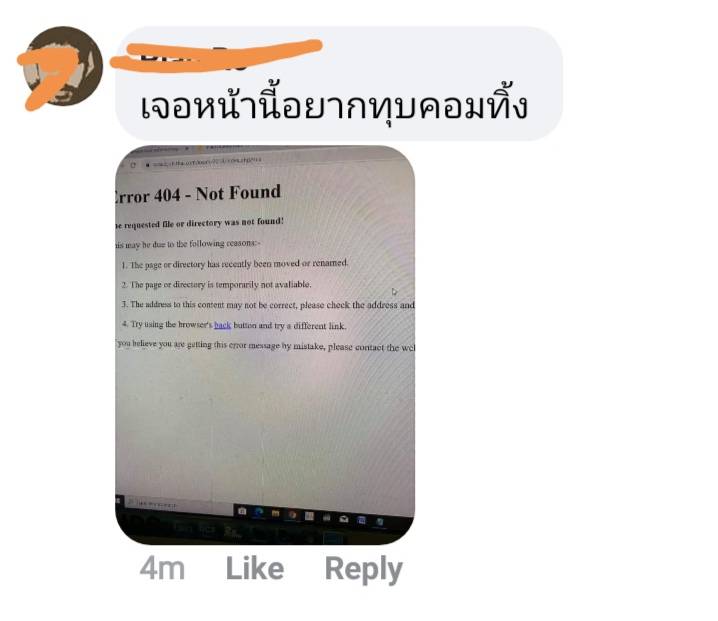Click the beige taskbar icon beside orange one
The width and height of the screenshot is (718, 621).
(x=309, y=516)
